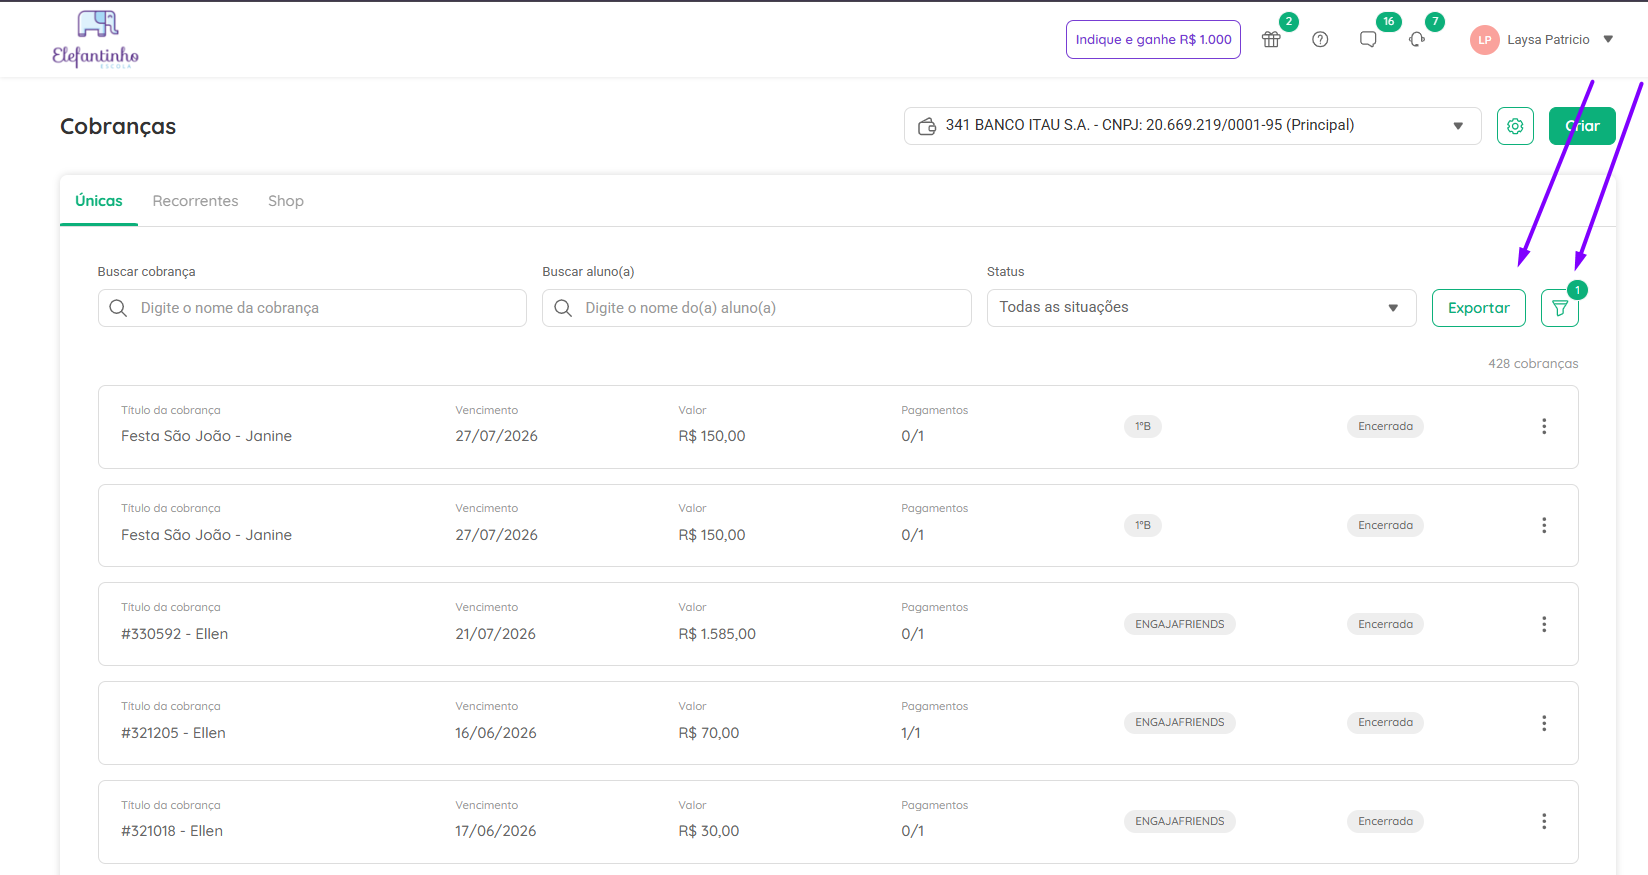Click the green Criar button
Image resolution: width=1648 pixels, height=875 pixels.
pos(1582,126)
